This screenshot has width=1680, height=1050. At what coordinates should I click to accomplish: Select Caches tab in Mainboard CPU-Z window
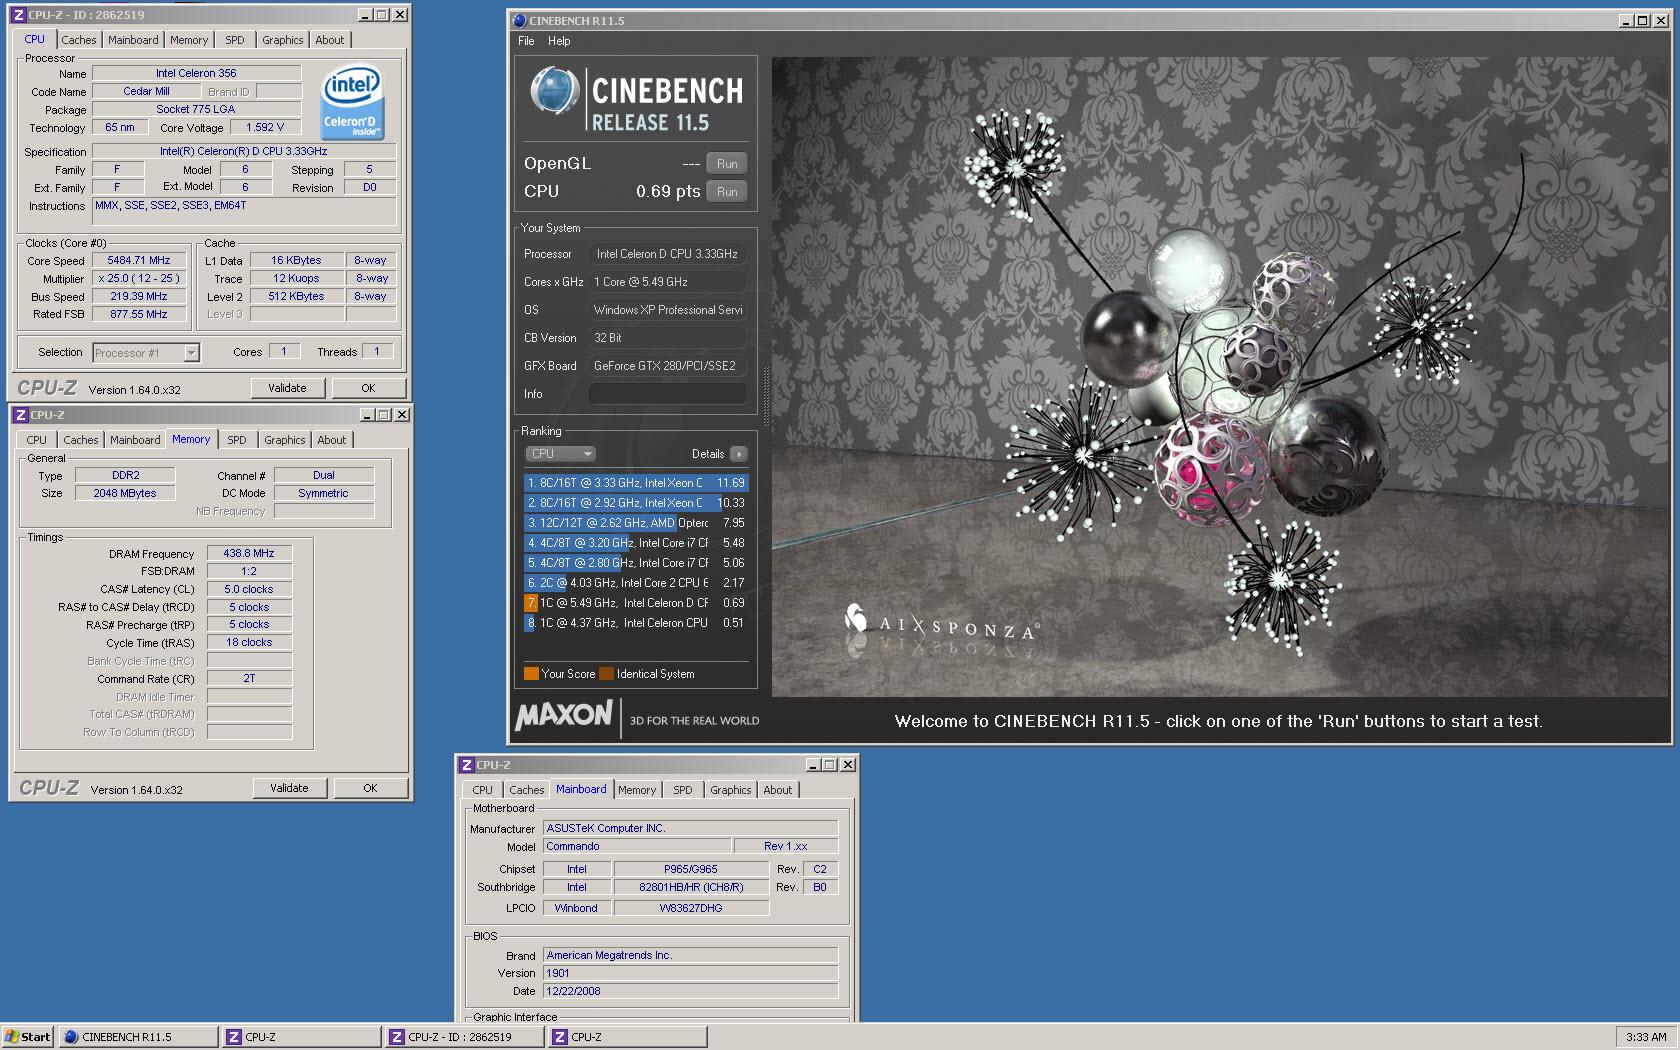point(527,790)
